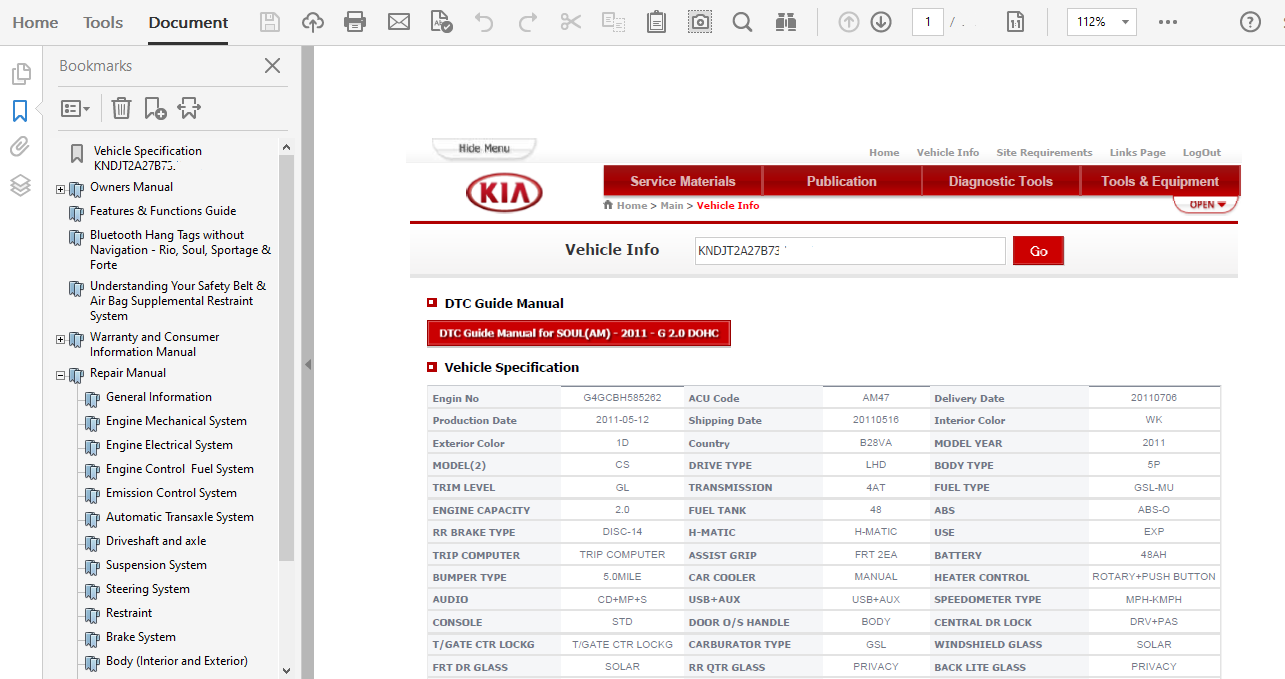Switch to the Home tab

(x=35, y=22)
